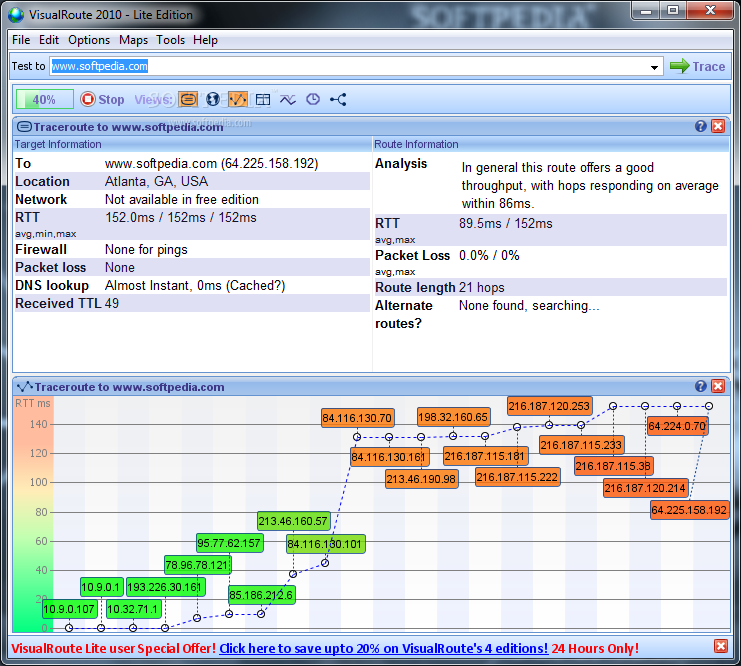Open the Help menu
Image resolution: width=741 pixels, height=666 pixels.
(x=205, y=40)
